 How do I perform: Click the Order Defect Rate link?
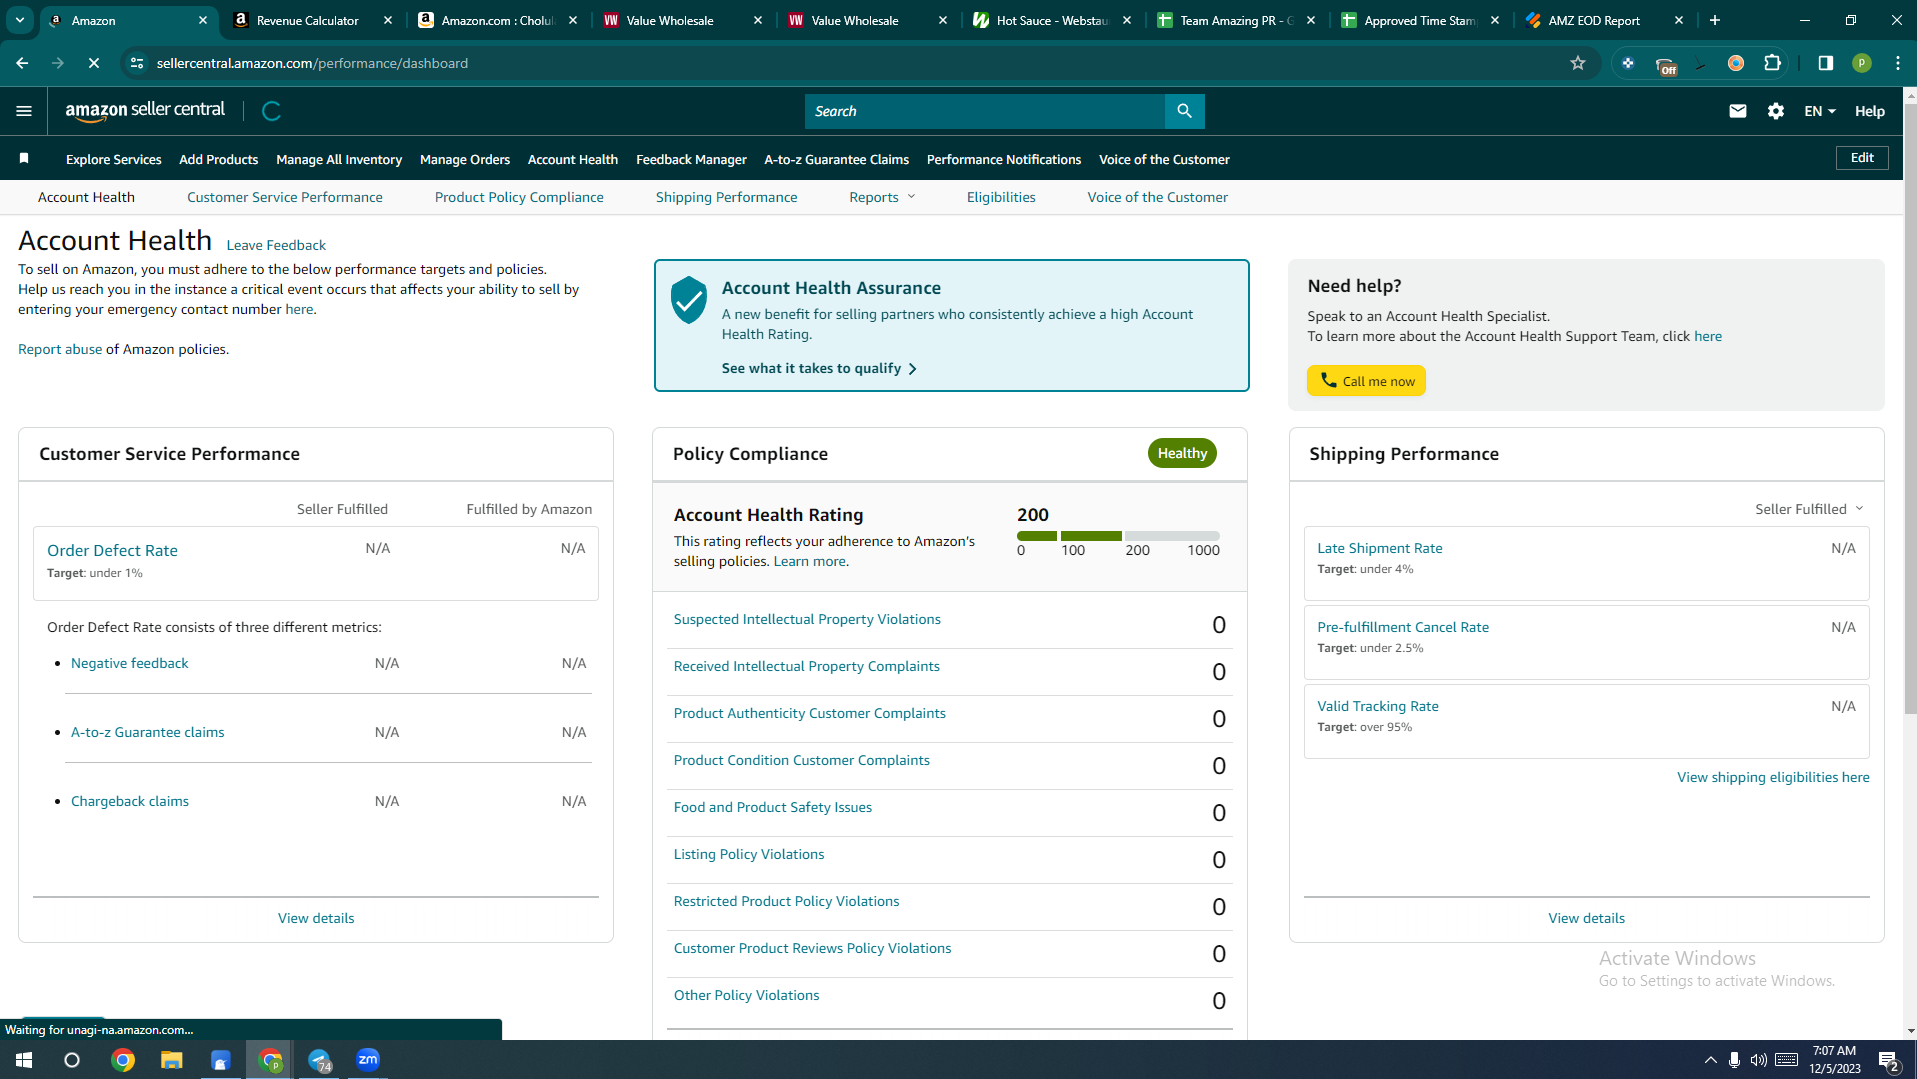point(112,550)
